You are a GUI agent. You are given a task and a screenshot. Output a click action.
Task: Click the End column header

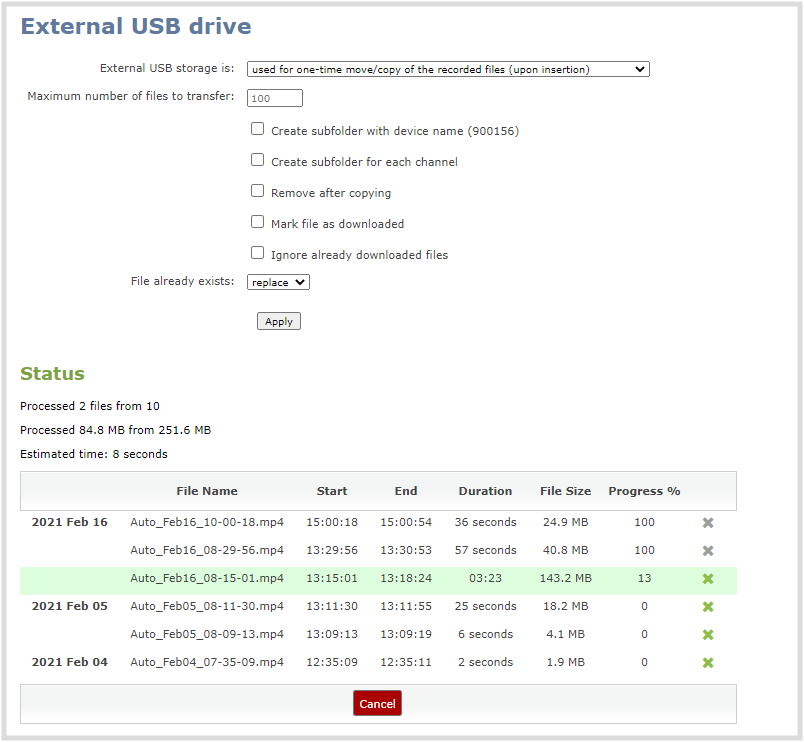pos(406,491)
